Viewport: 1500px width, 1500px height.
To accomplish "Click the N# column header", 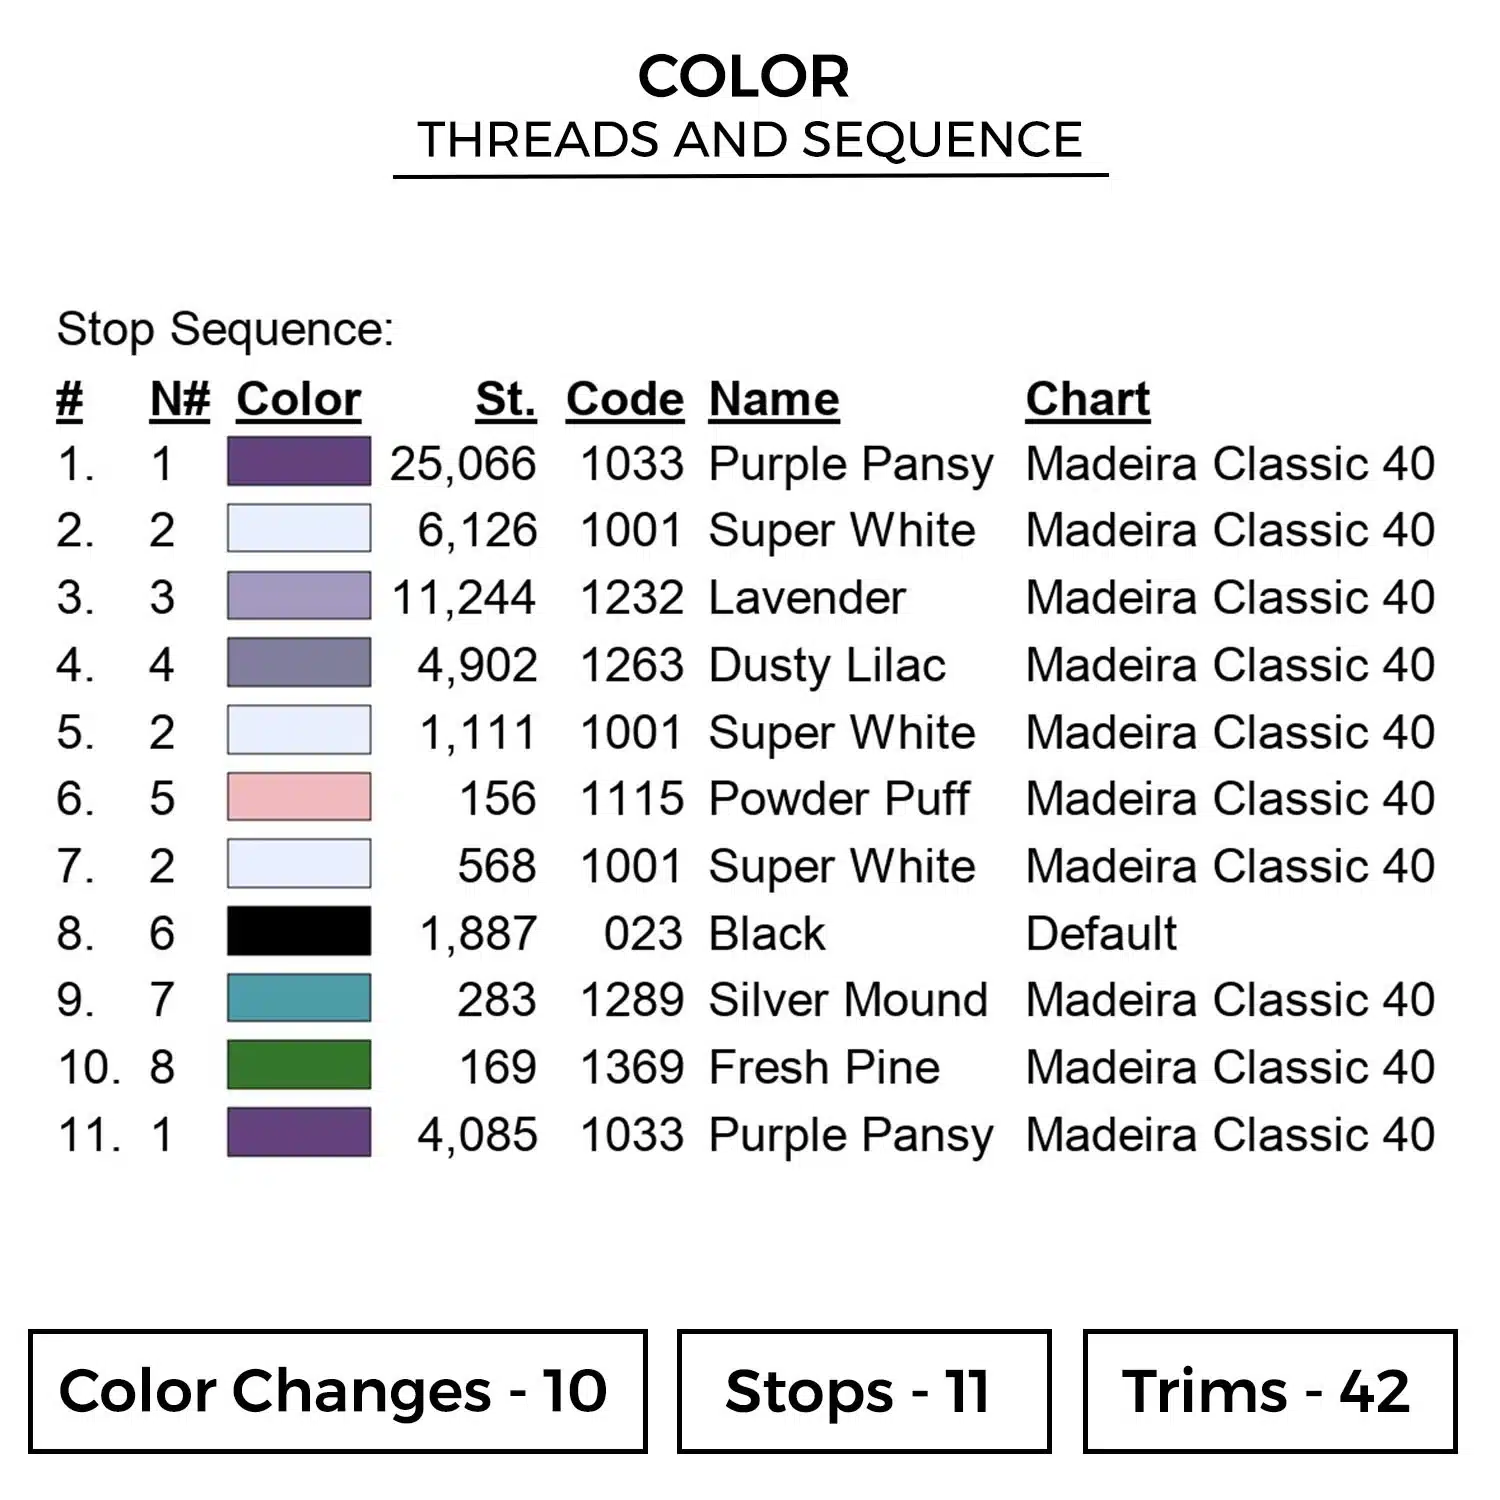I will click(180, 400).
